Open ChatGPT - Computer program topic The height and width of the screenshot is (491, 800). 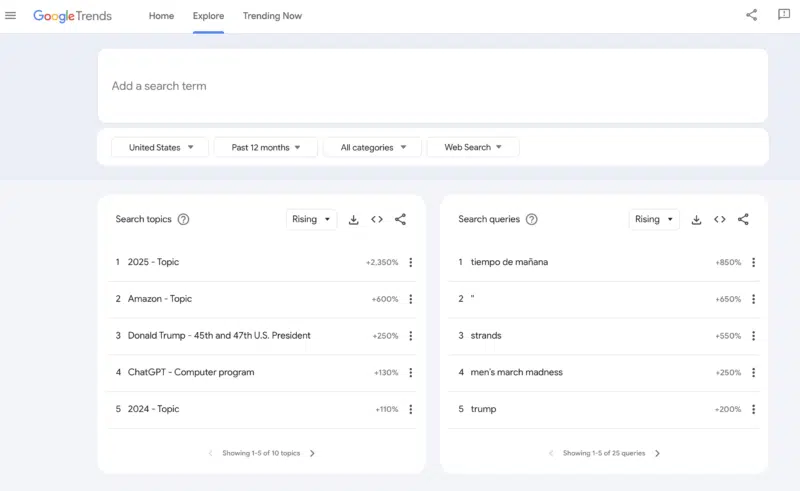tap(191, 373)
